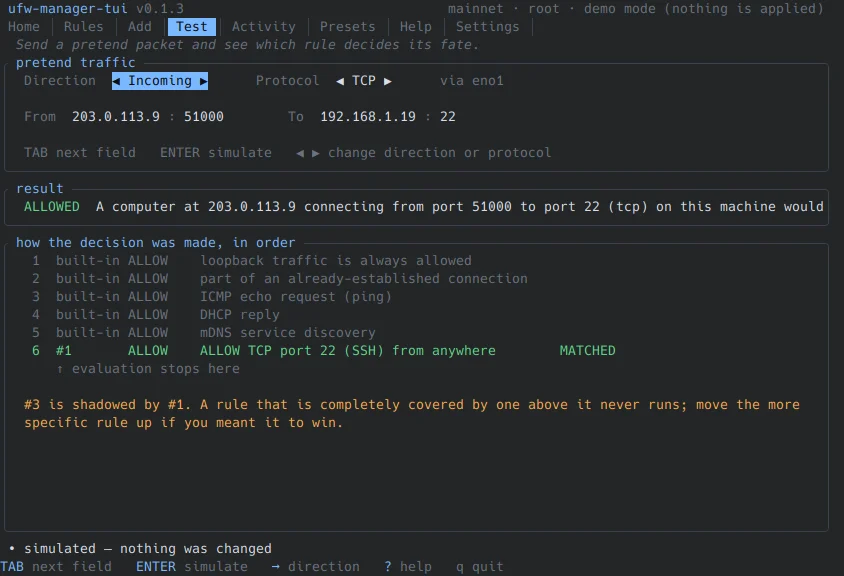
Task: Edit the To address 192.168.1.19
Action: click(x=368, y=117)
